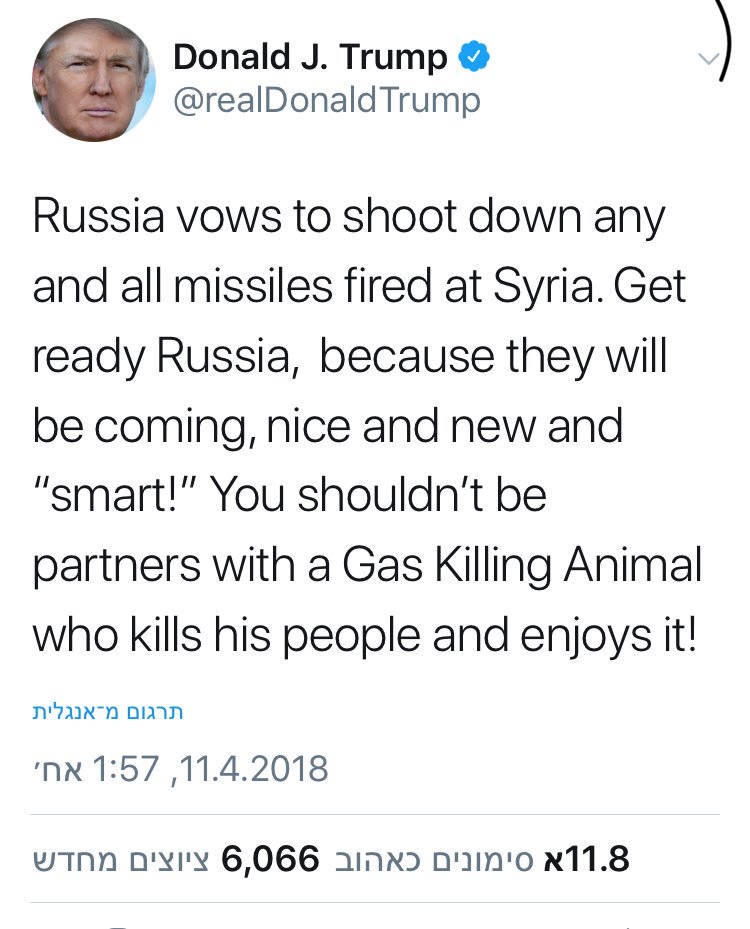750x929 pixels.
Task: Click the 'Get ready Russia' text line
Action: pyautogui.click(x=349, y=357)
